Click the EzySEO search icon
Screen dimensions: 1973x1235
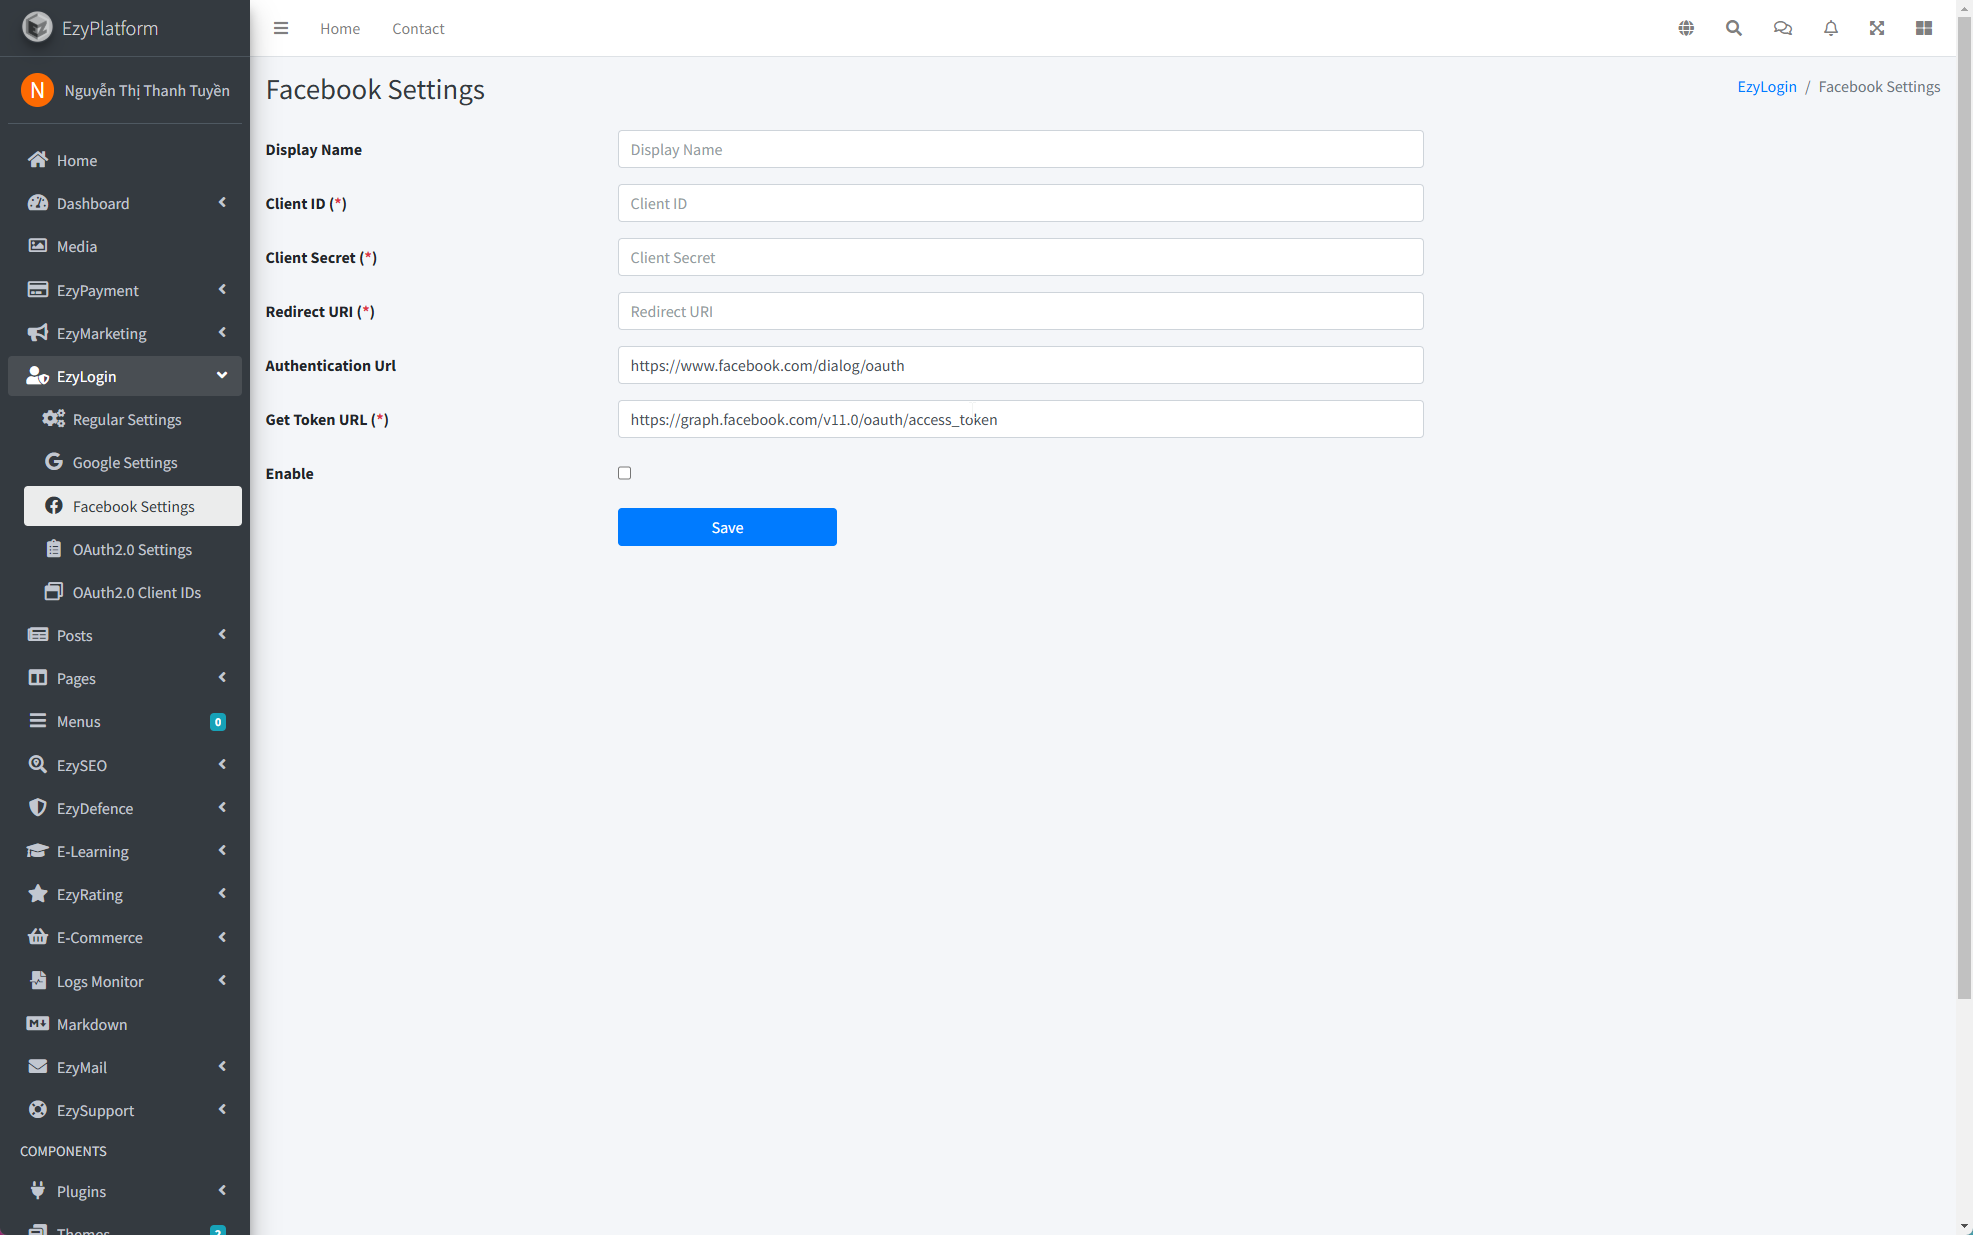(38, 765)
